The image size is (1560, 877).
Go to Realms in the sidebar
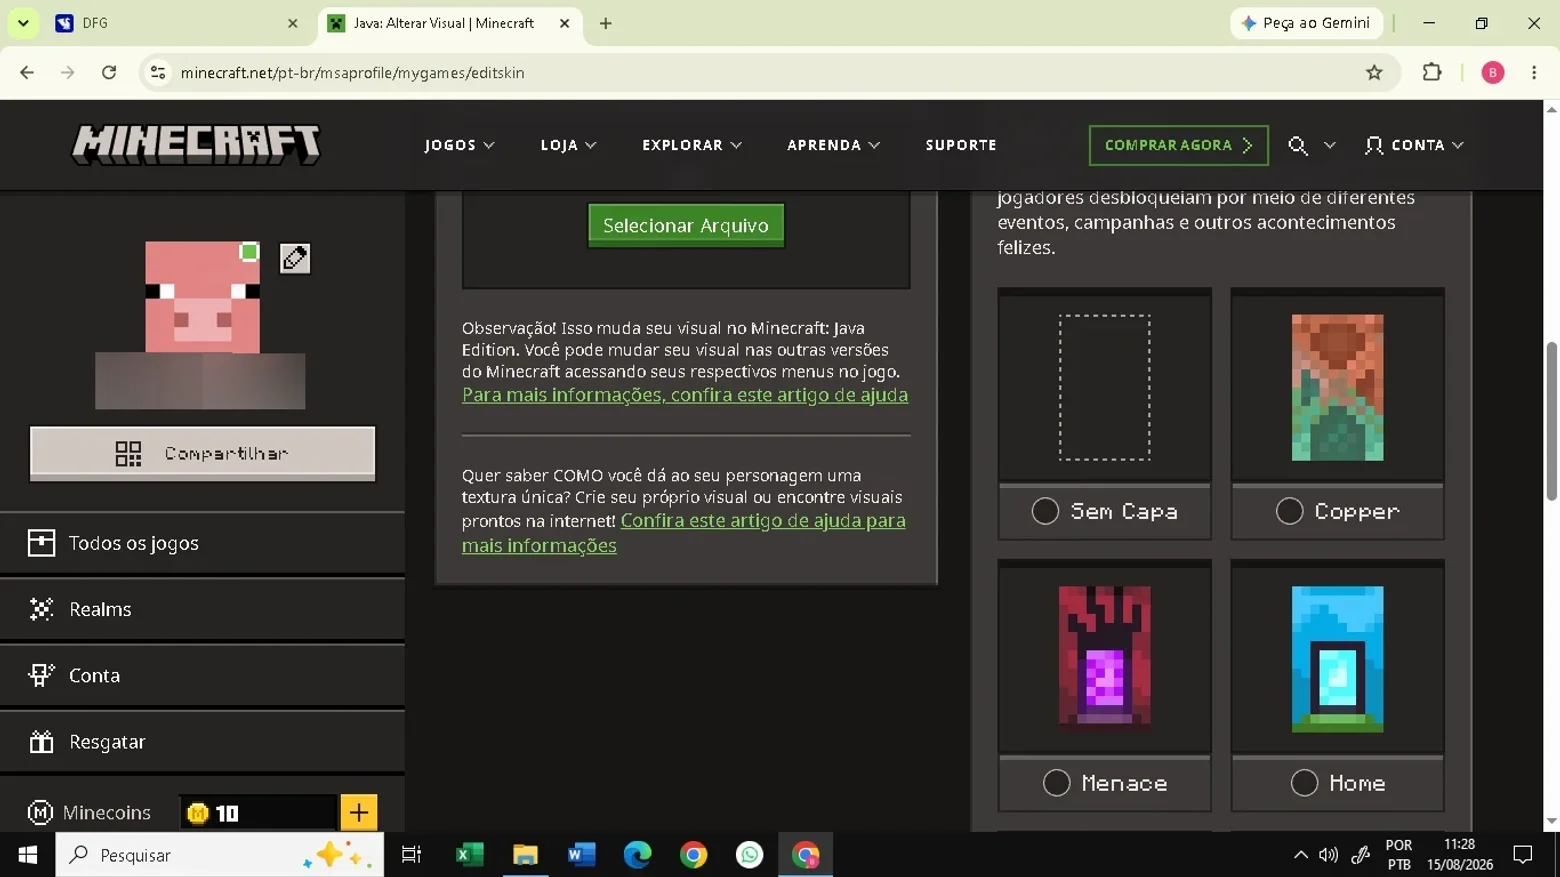[x=202, y=609]
